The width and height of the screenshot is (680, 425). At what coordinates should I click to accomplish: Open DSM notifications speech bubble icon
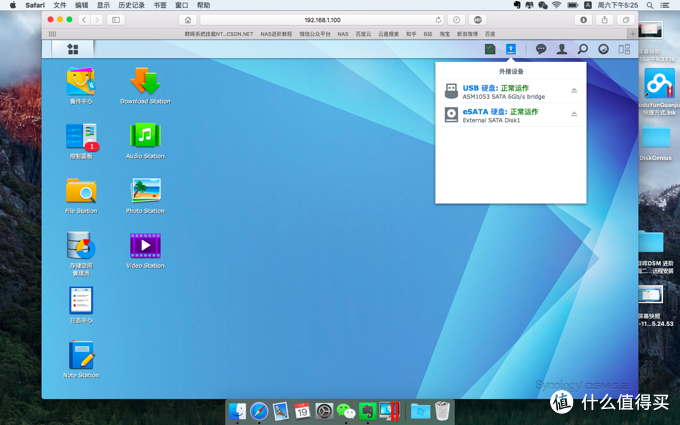point(541,49)
